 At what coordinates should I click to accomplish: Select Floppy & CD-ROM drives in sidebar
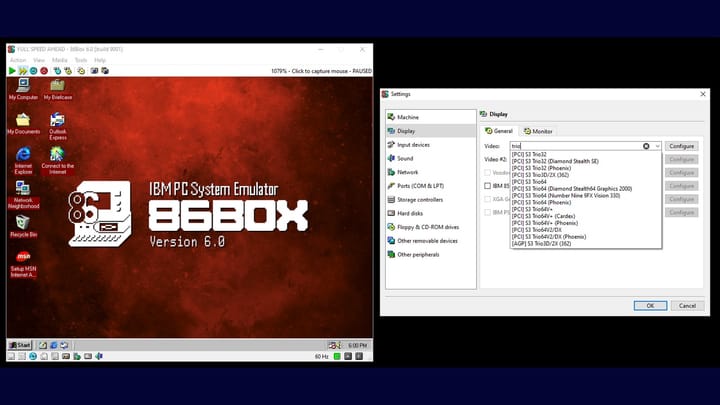click(x=431, y=227)
